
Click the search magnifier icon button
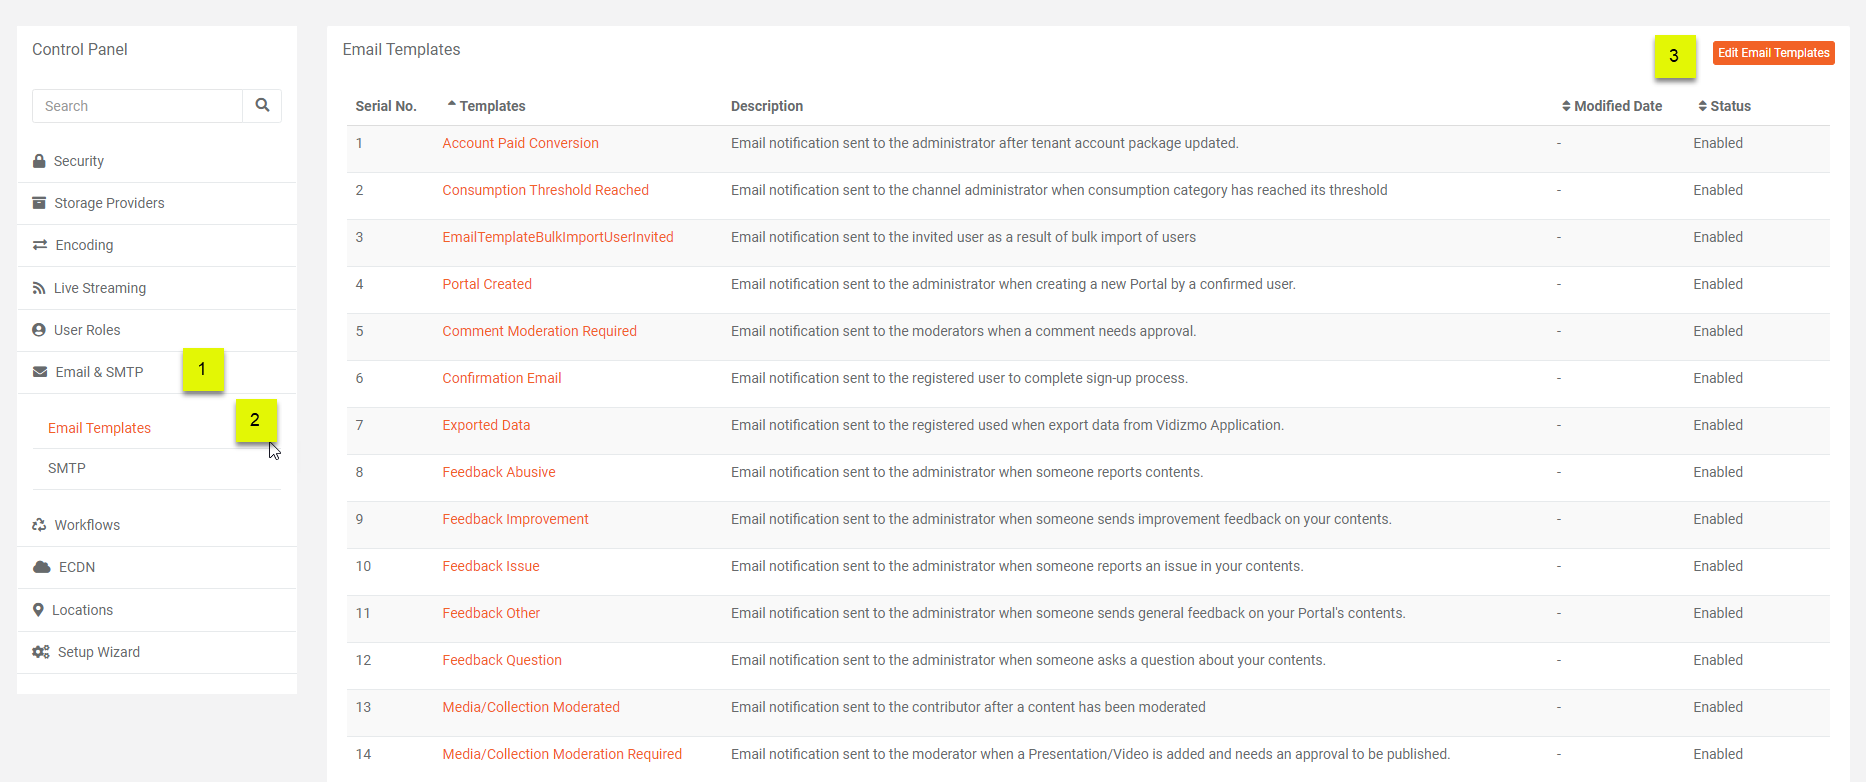coord(262,105)
